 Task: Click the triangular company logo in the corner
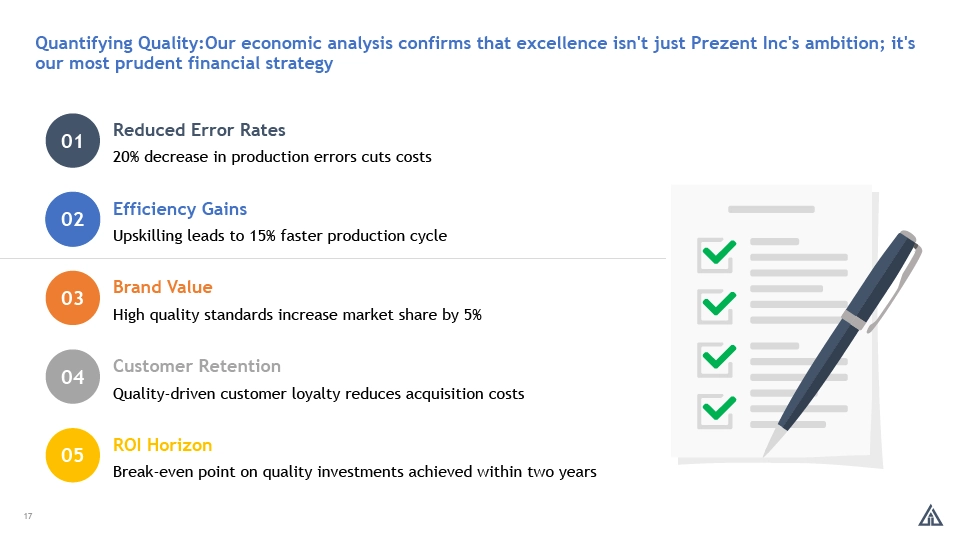click(931, 515)
